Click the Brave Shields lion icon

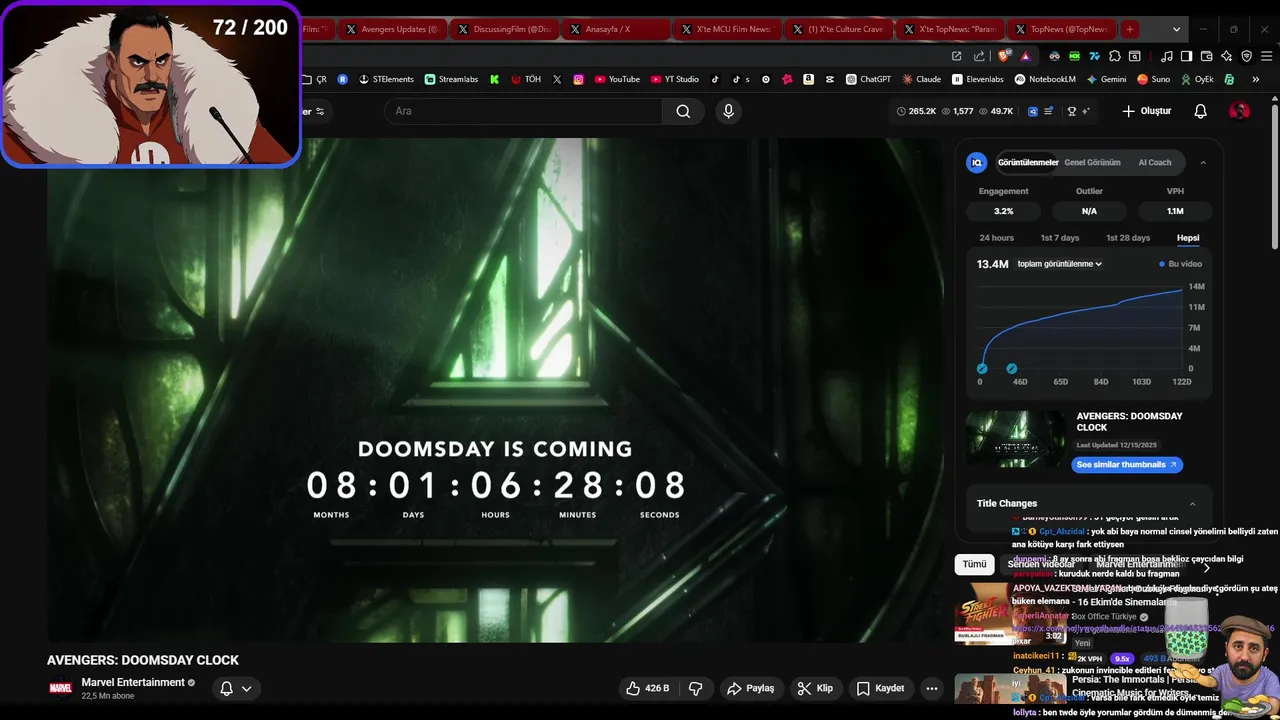[x=1004, y=56]
